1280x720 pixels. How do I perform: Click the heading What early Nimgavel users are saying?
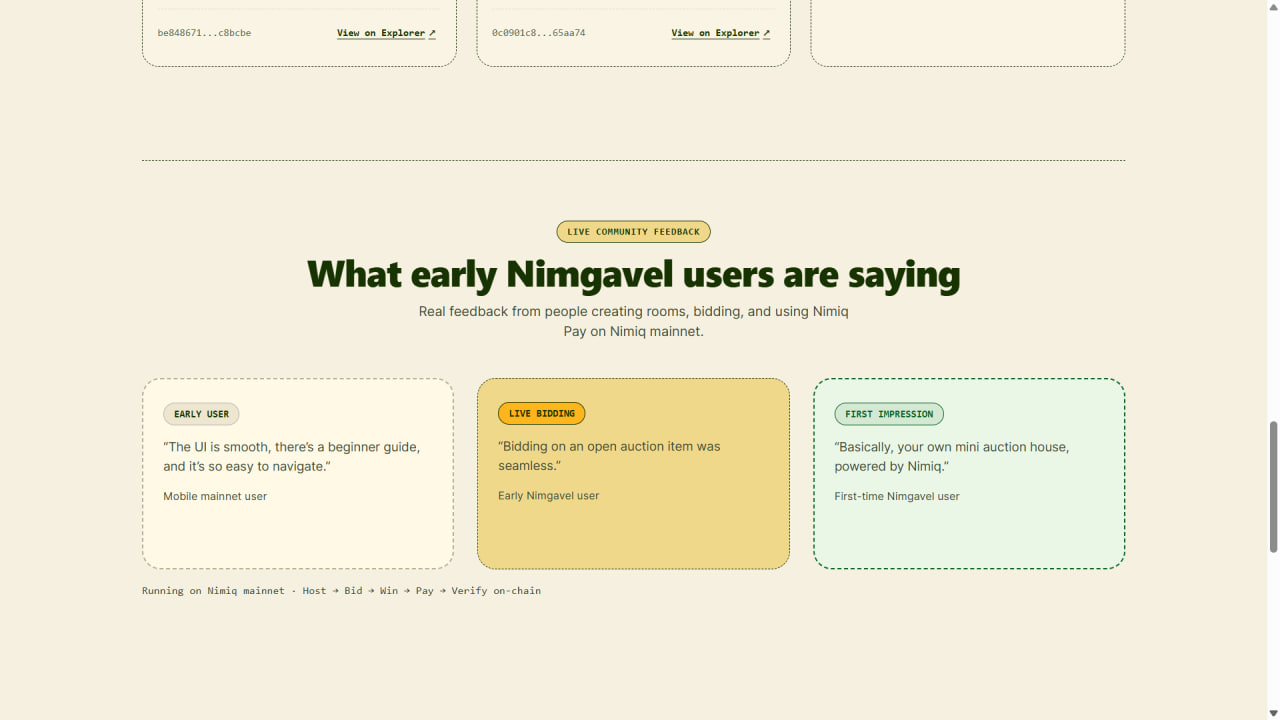coord(633,274)
